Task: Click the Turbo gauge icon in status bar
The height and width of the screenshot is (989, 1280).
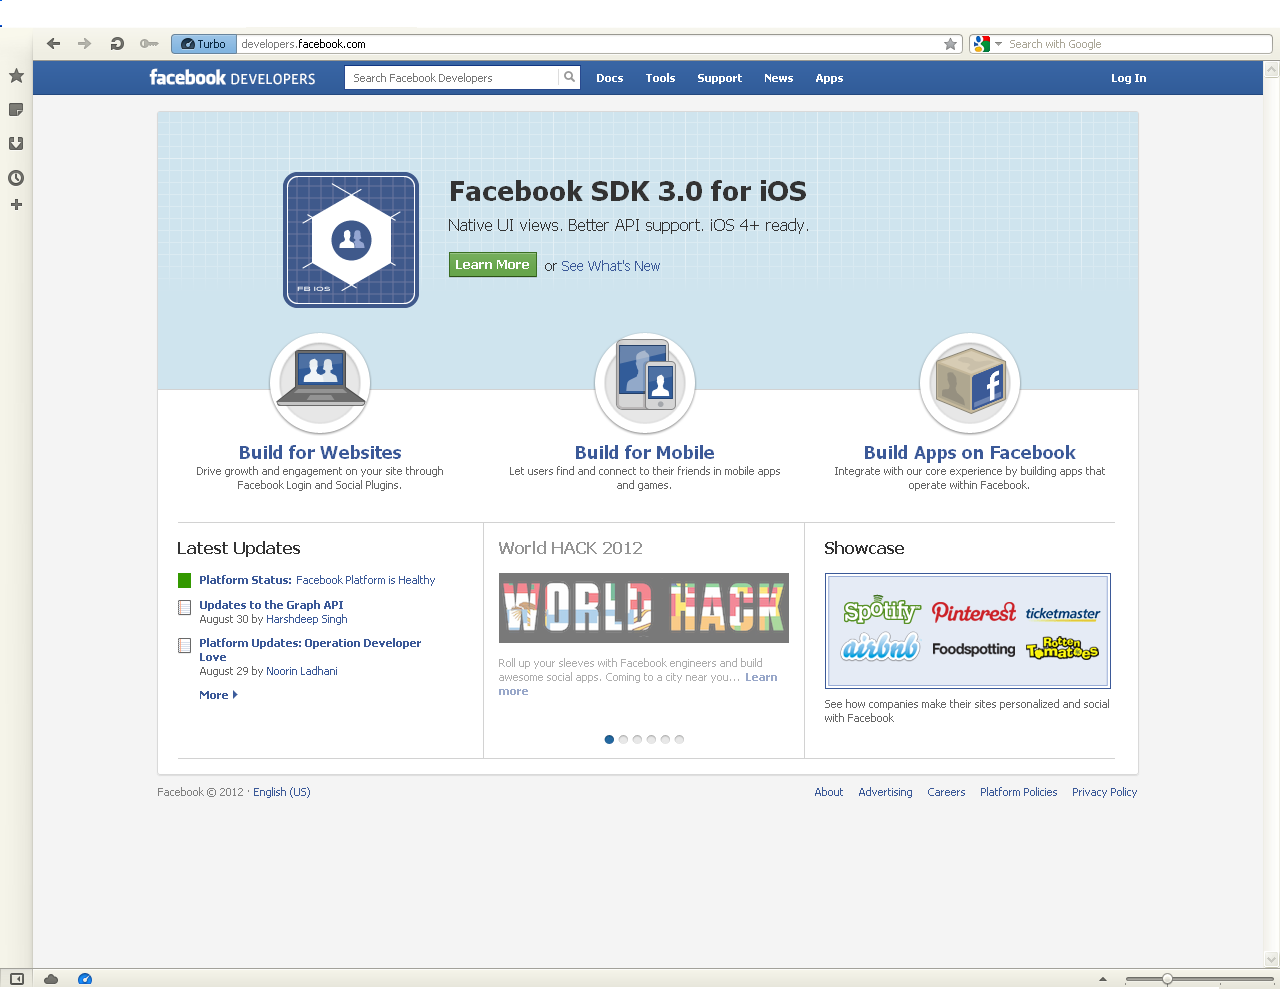Action: point(85,979)
